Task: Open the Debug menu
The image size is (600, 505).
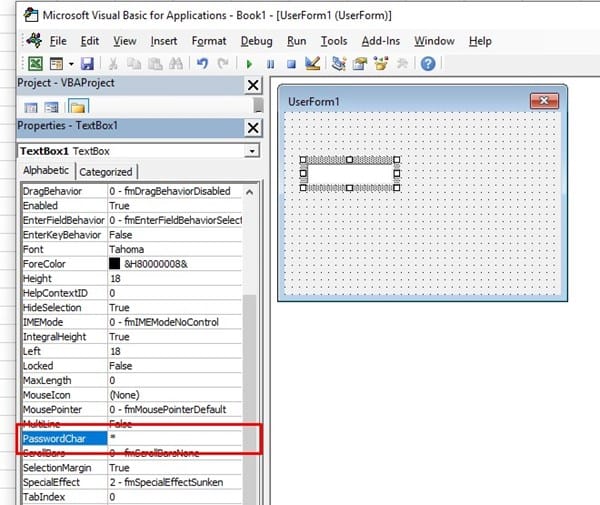Action: click(x=256, y=41)
